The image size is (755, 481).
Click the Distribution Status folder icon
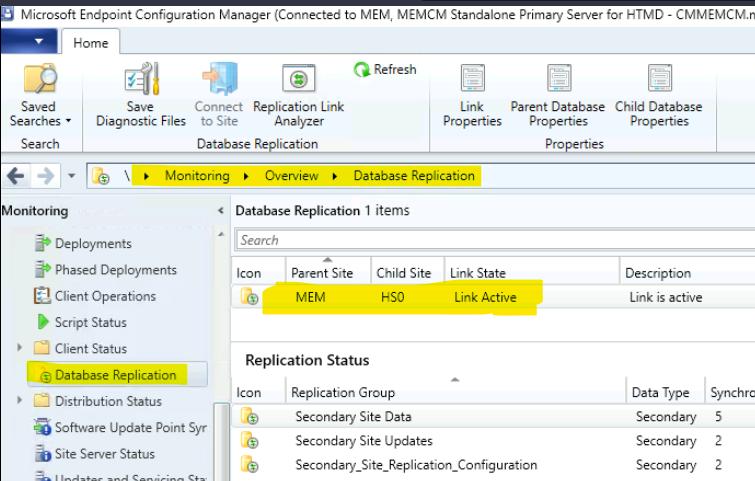42,400
